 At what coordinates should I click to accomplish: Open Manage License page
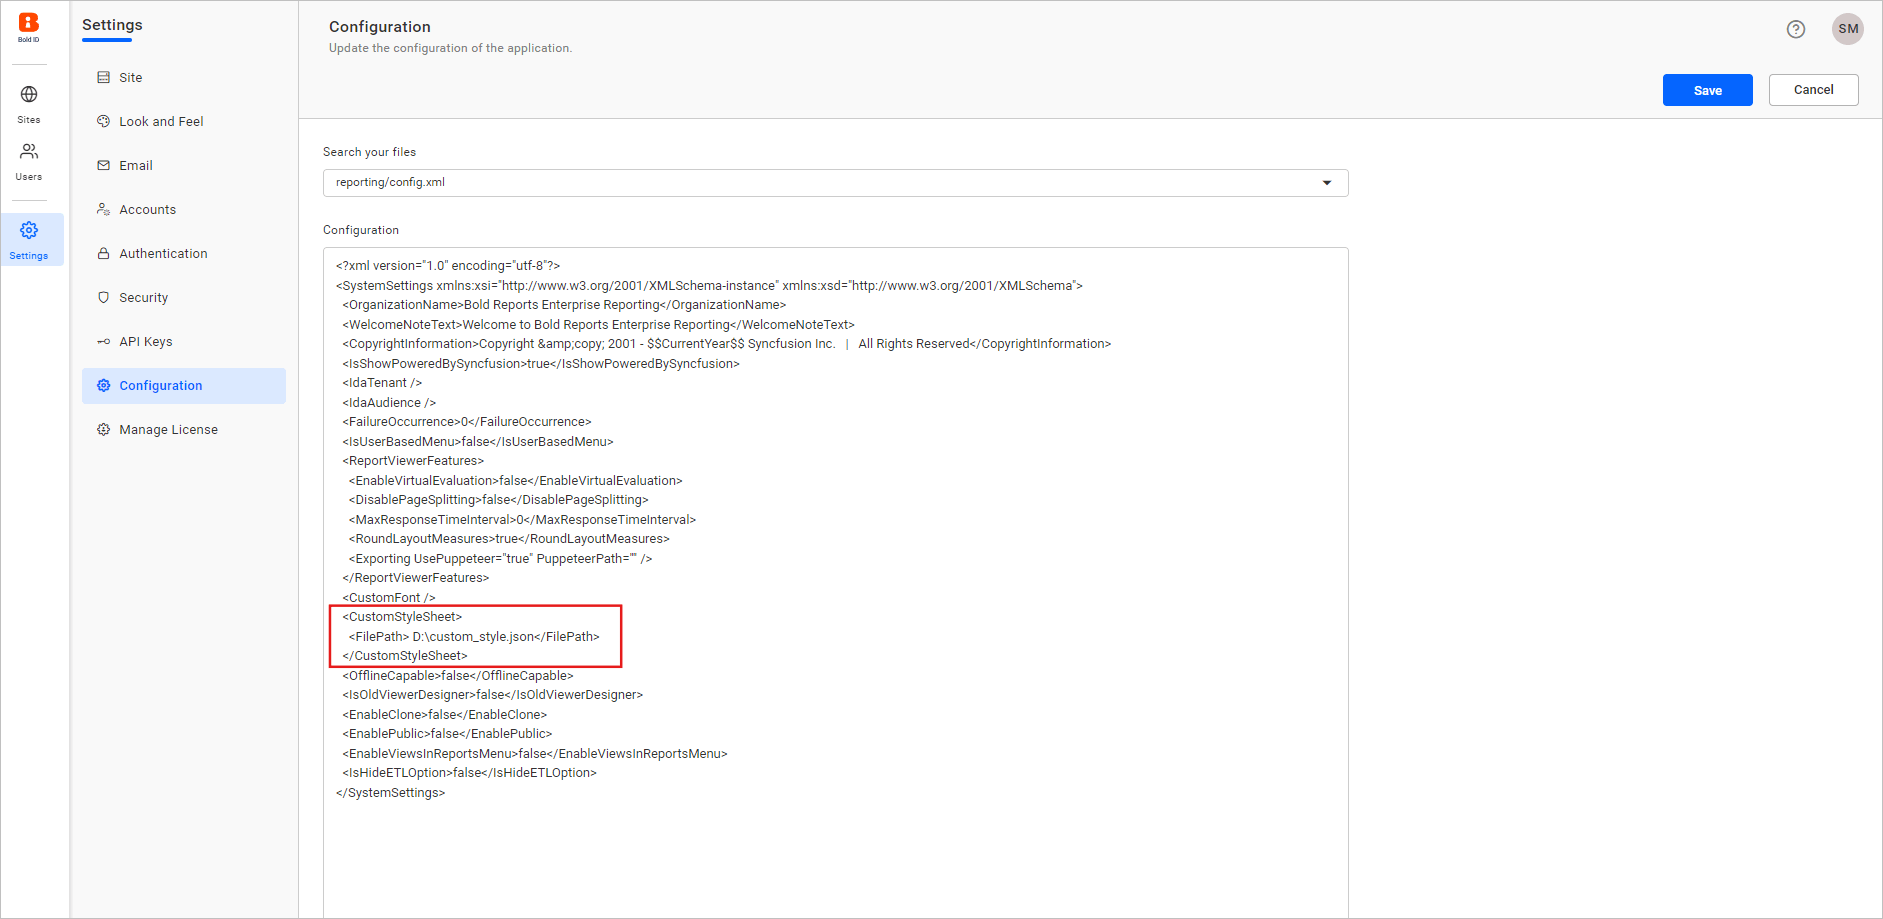point(184,429)
